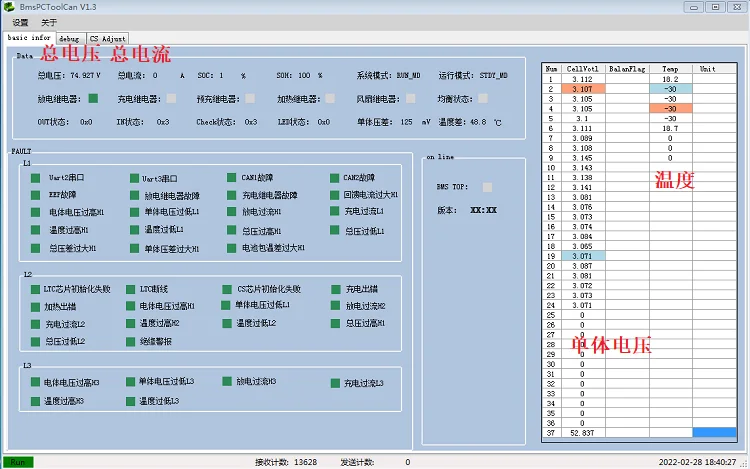
Task: Open the 设置 menu
Action: pos(20,22)
